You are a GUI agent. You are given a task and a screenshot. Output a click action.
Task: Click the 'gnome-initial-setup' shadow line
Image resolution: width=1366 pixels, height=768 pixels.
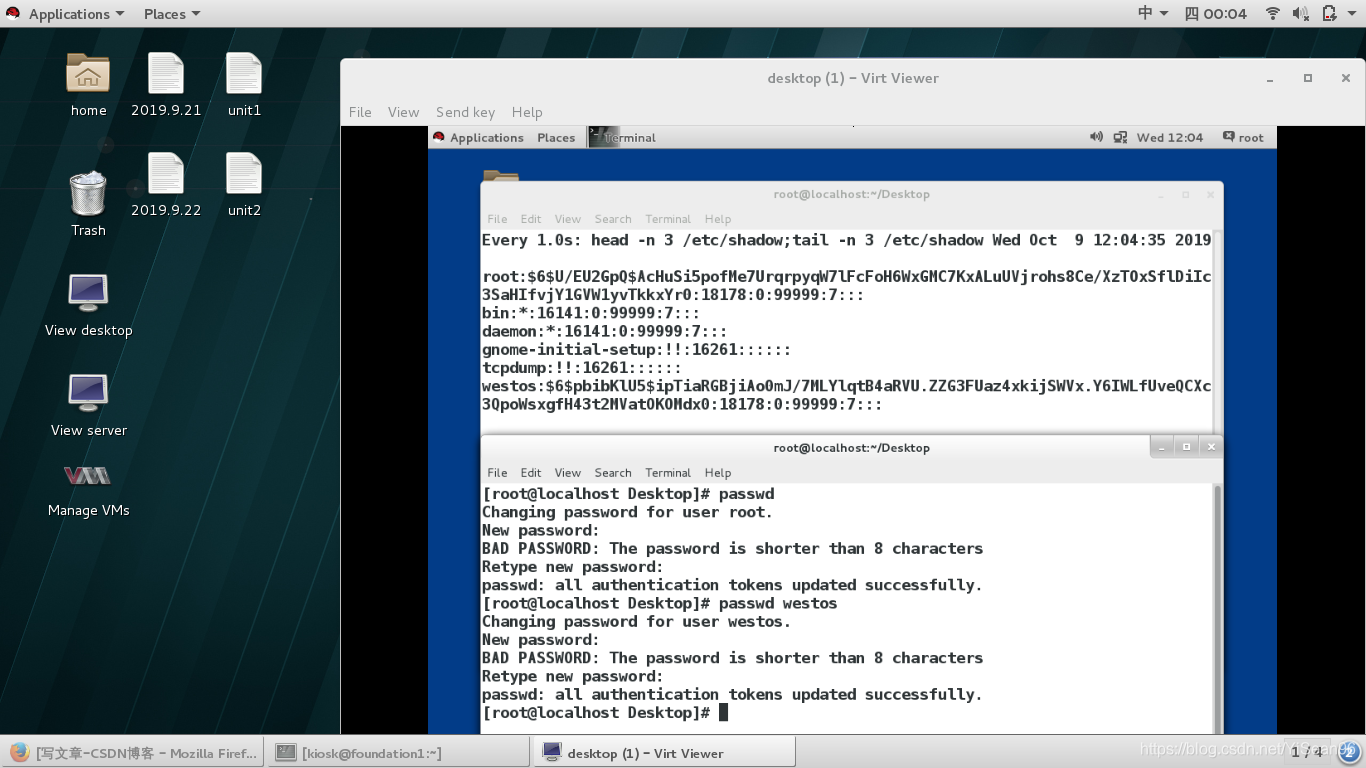[x=636, y=350]
